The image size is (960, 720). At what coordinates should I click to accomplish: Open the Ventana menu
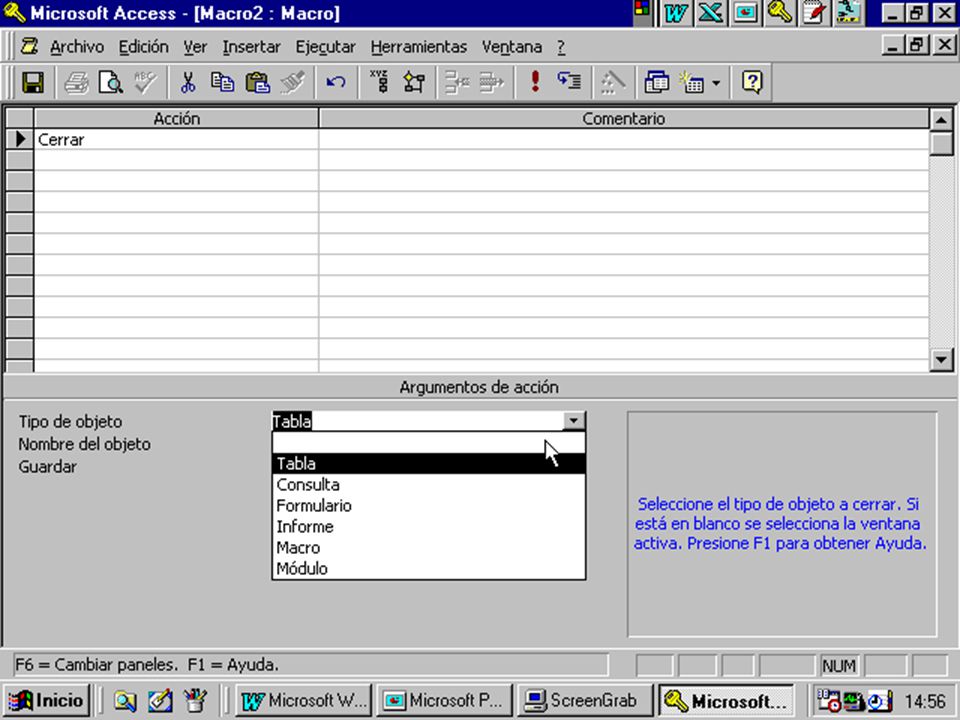tap(512, 47)
